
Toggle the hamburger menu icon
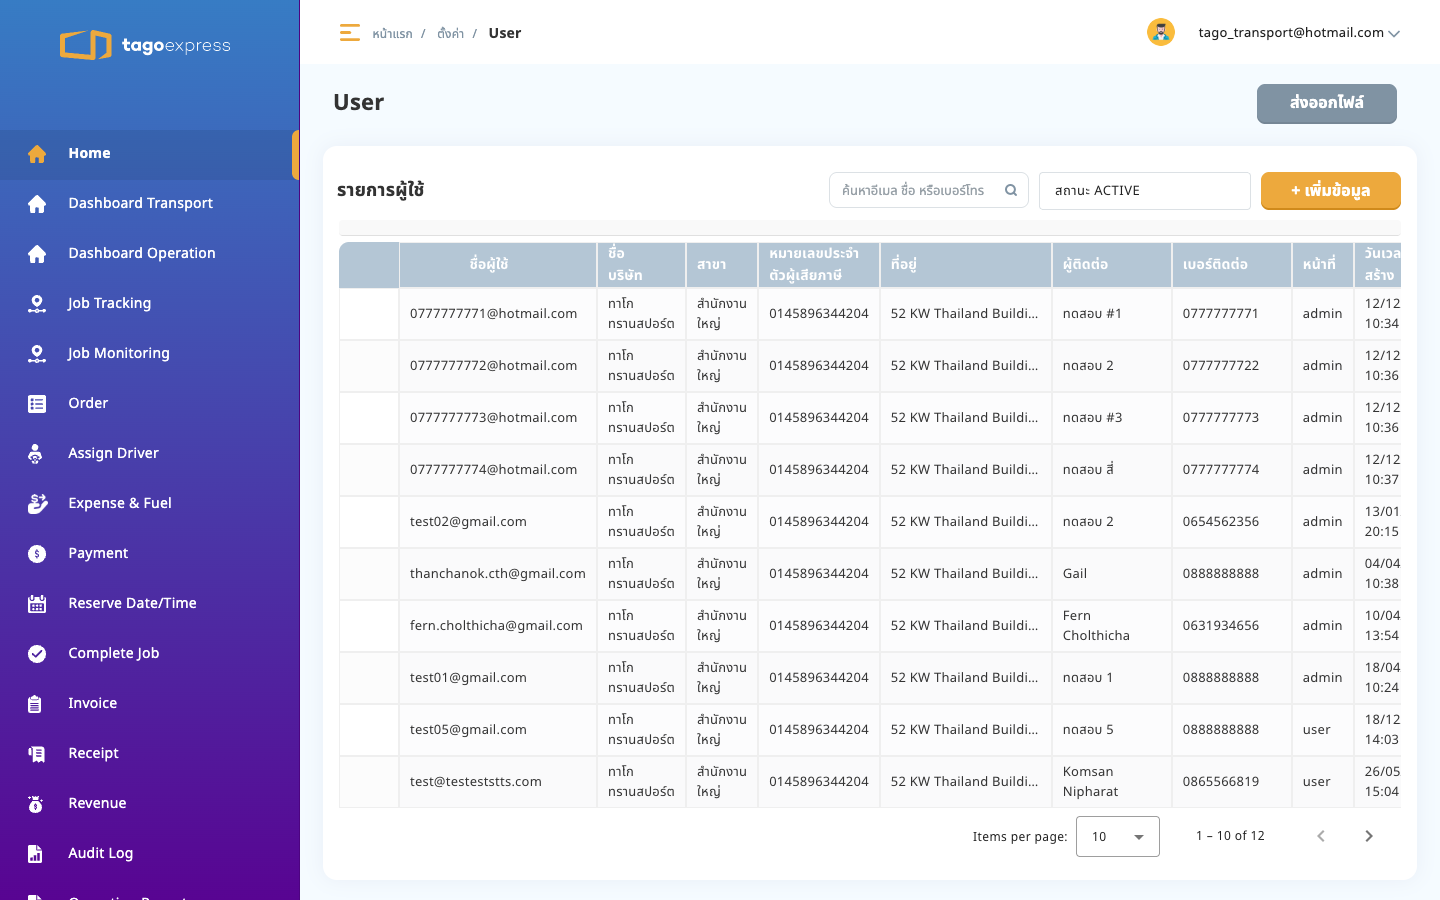pos(349,33)
